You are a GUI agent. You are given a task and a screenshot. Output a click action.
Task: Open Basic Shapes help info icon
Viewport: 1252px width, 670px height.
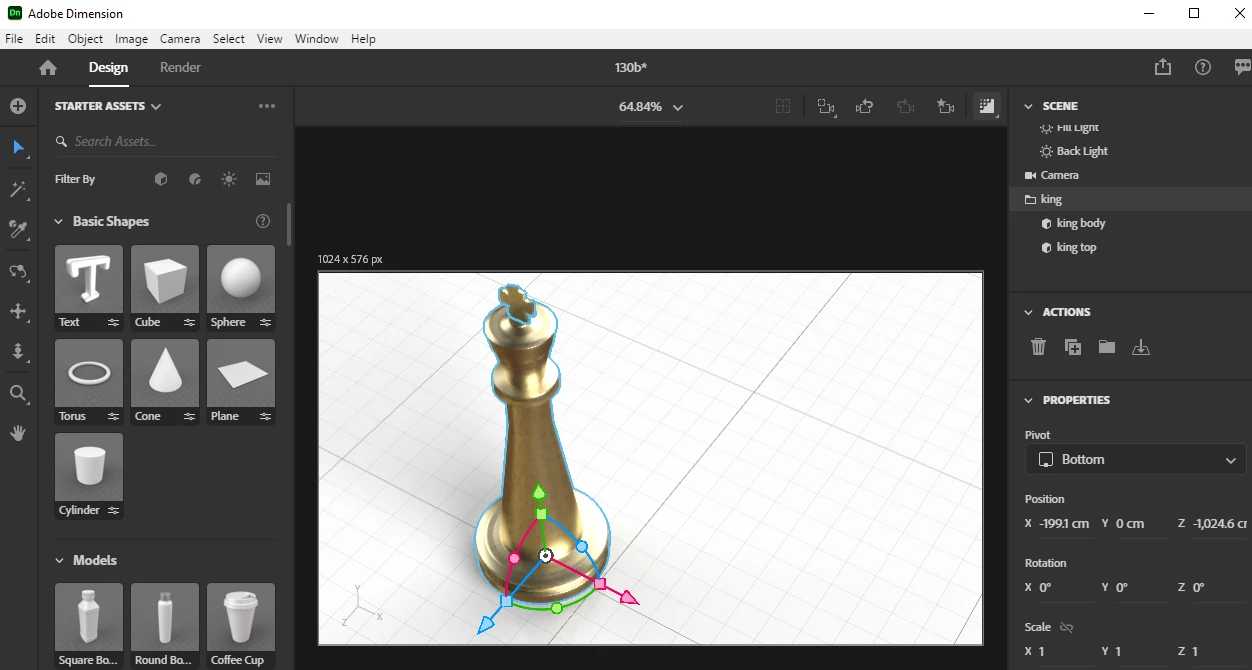pos(263,221)
